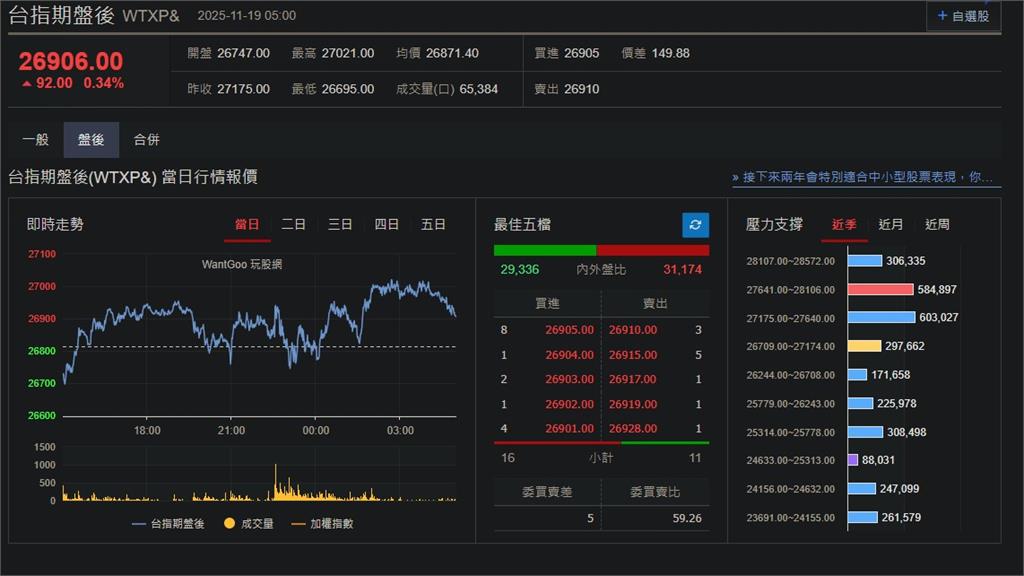
Task: Switch 壓力支撐 to 近月 view
Action: [x=890, y=224]
